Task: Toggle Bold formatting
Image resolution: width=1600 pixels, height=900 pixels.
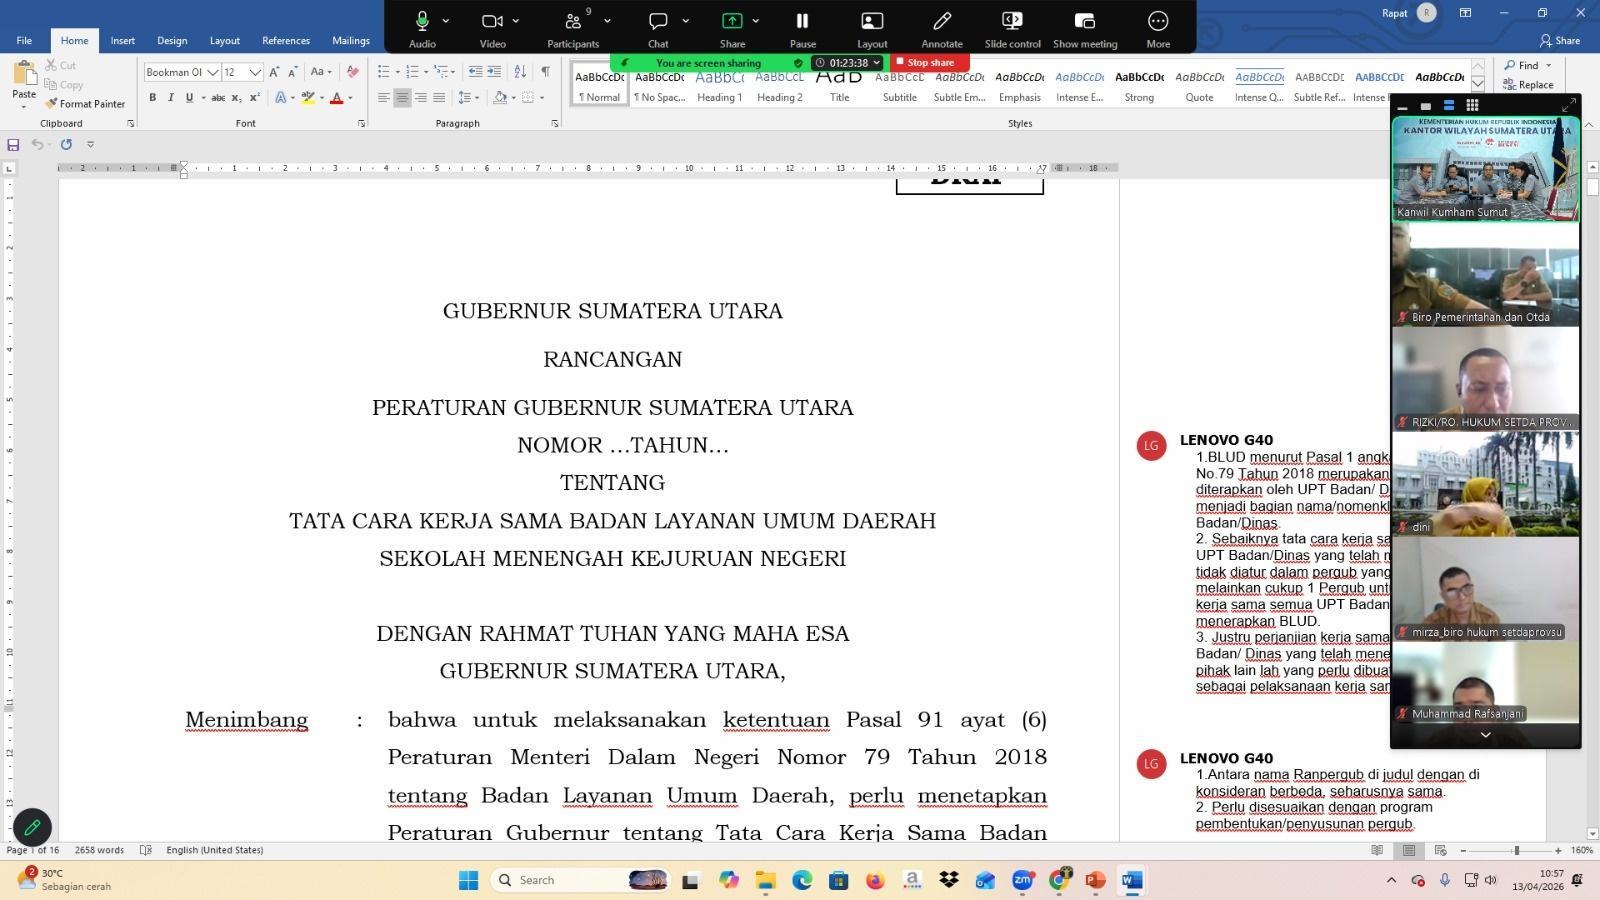Action: 153,98
